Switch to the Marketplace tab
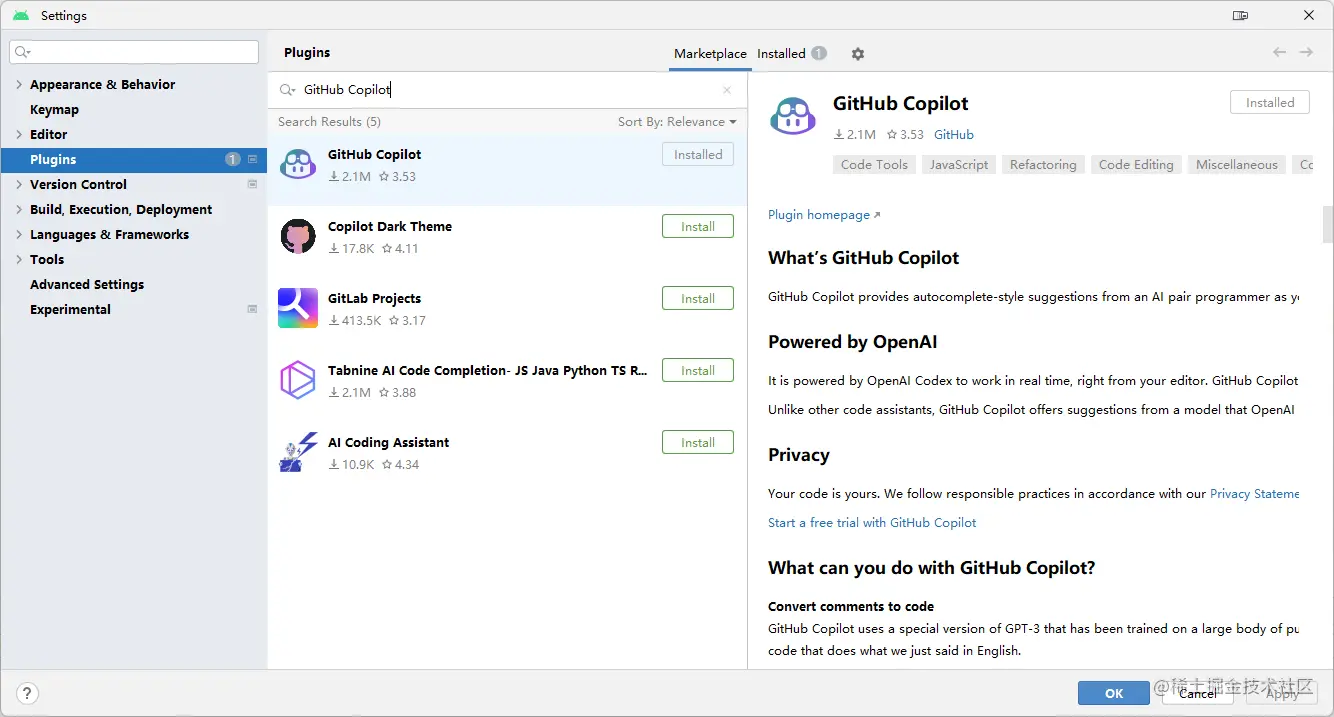Screen dimensions: 1334x717 [710, 54]
